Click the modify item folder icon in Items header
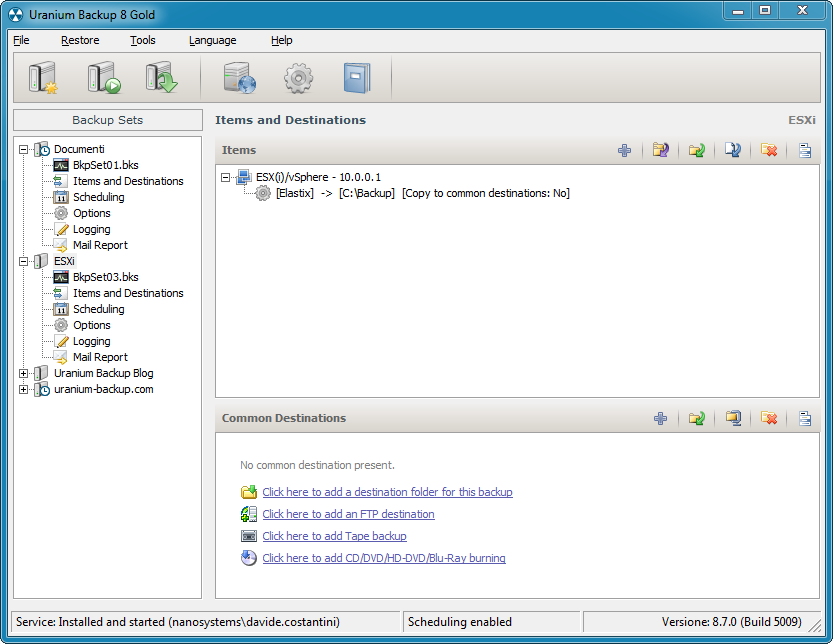 coord(661,150)
